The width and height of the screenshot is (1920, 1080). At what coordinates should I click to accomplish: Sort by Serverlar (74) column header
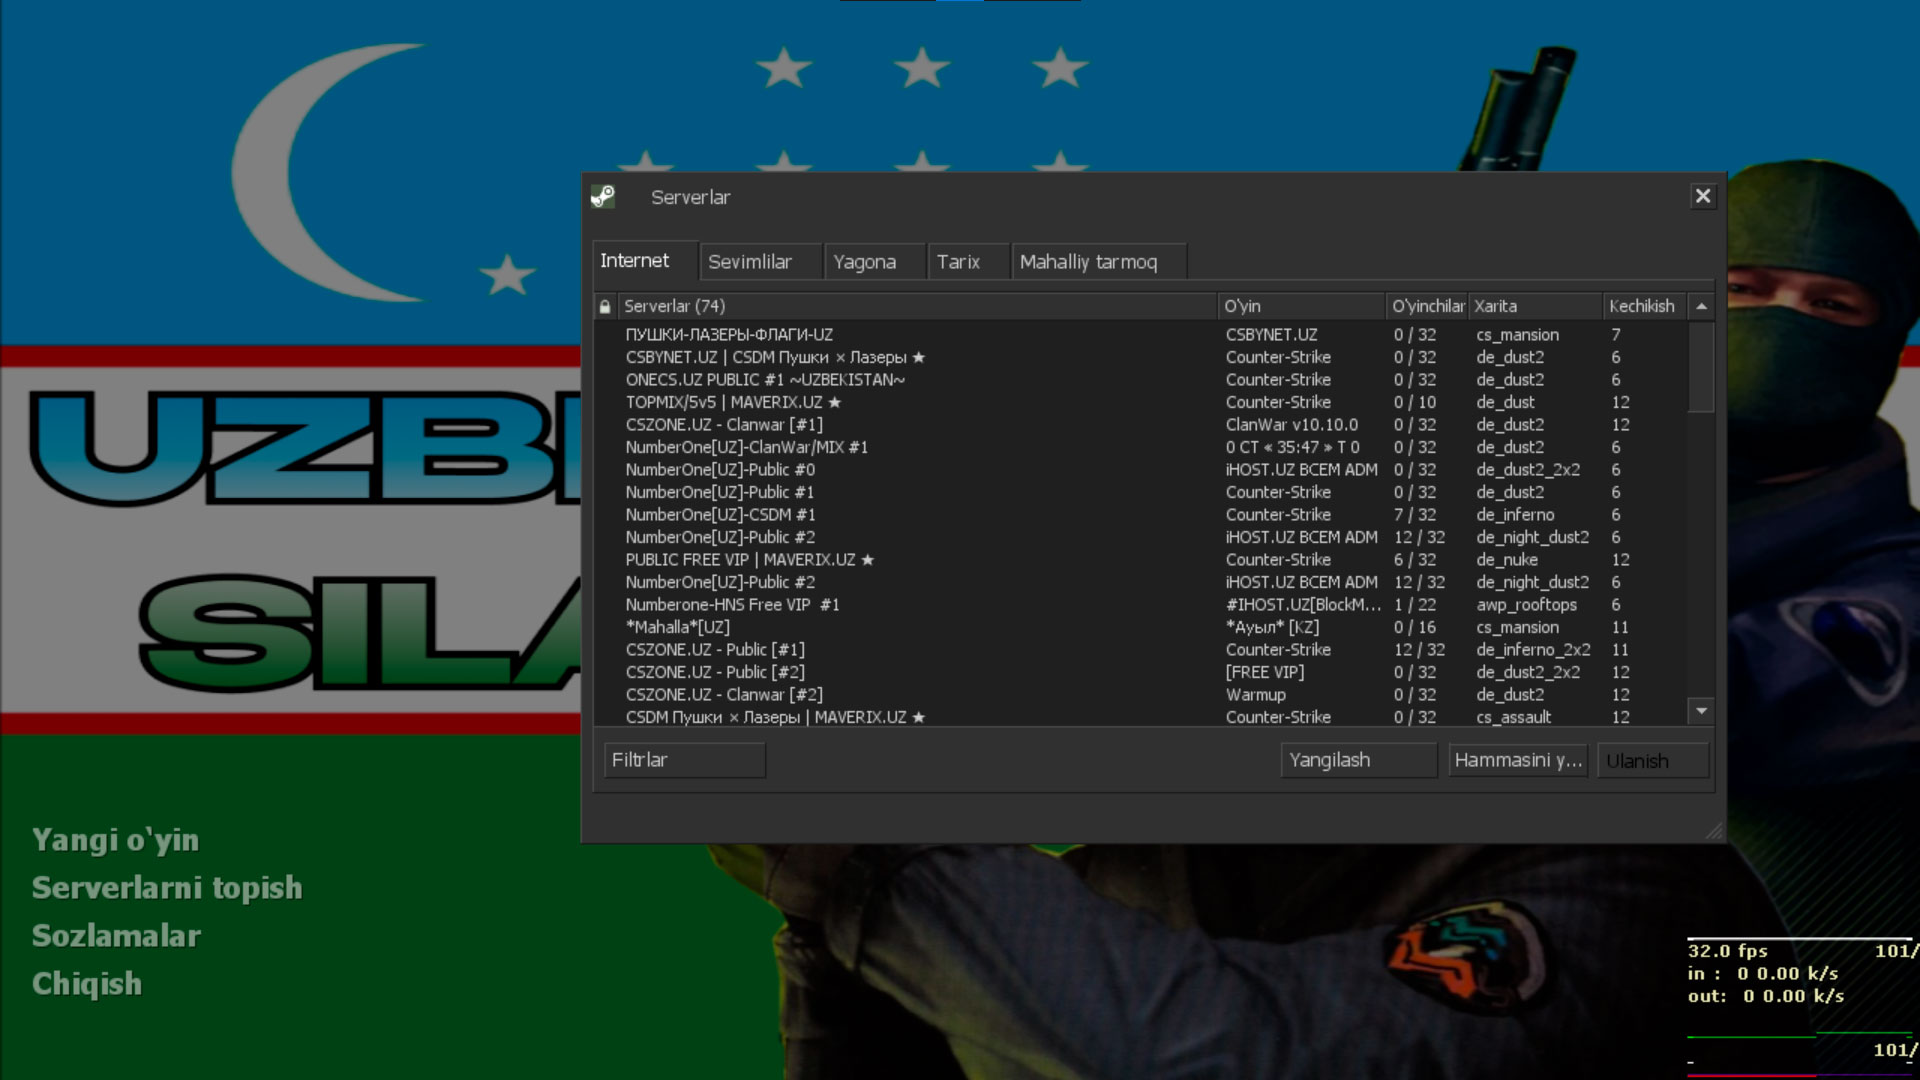[917, 306]
